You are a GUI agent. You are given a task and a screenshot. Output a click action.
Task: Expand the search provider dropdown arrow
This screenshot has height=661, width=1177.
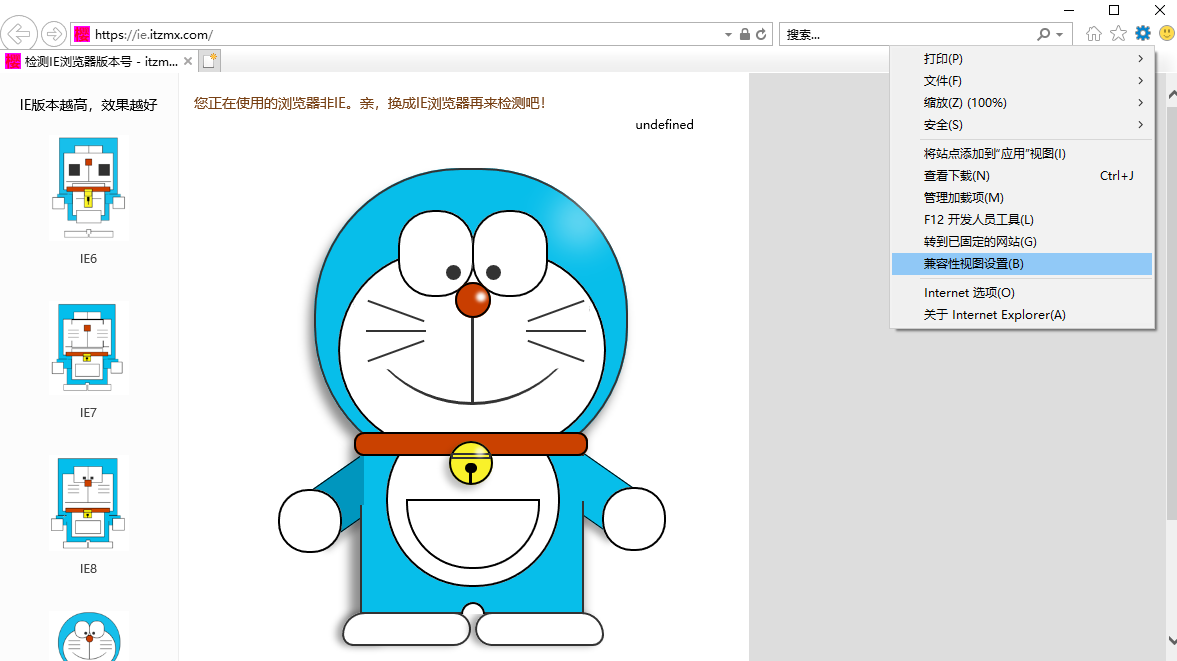1059,35
